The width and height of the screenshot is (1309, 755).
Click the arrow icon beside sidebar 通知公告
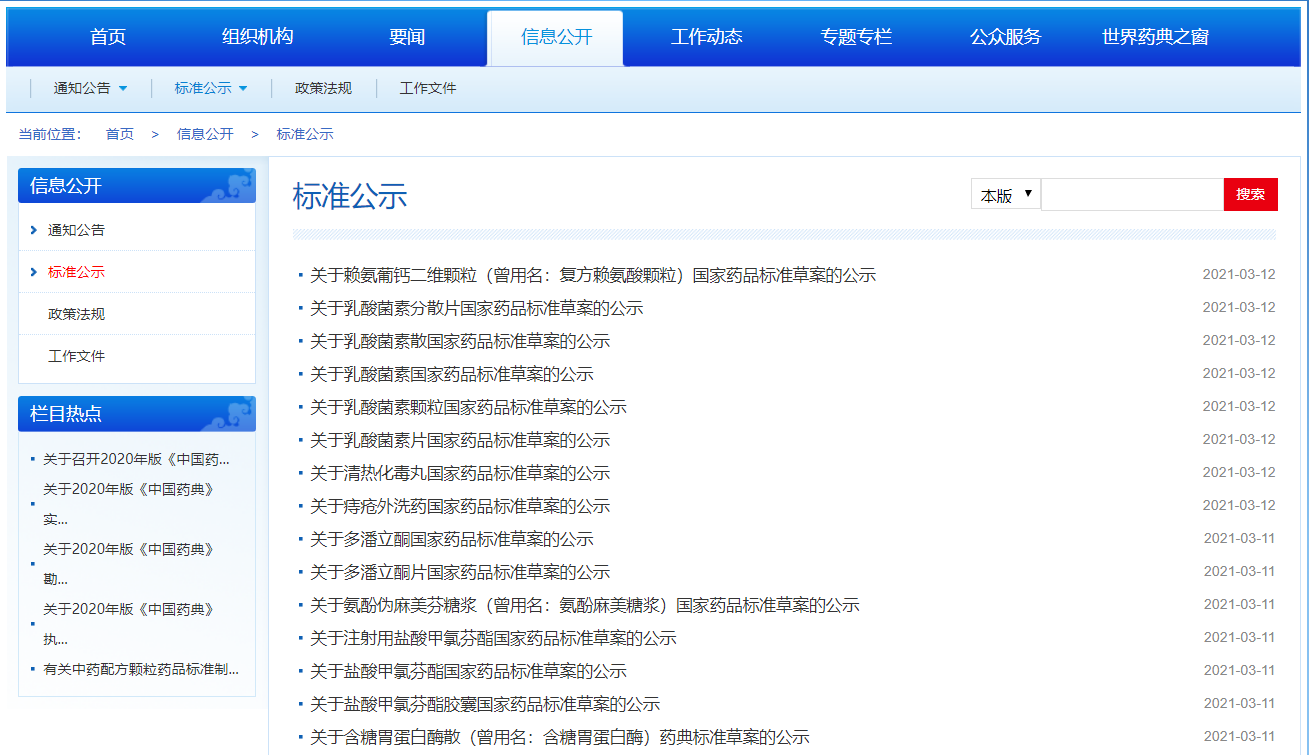click(x=34, y=230)
